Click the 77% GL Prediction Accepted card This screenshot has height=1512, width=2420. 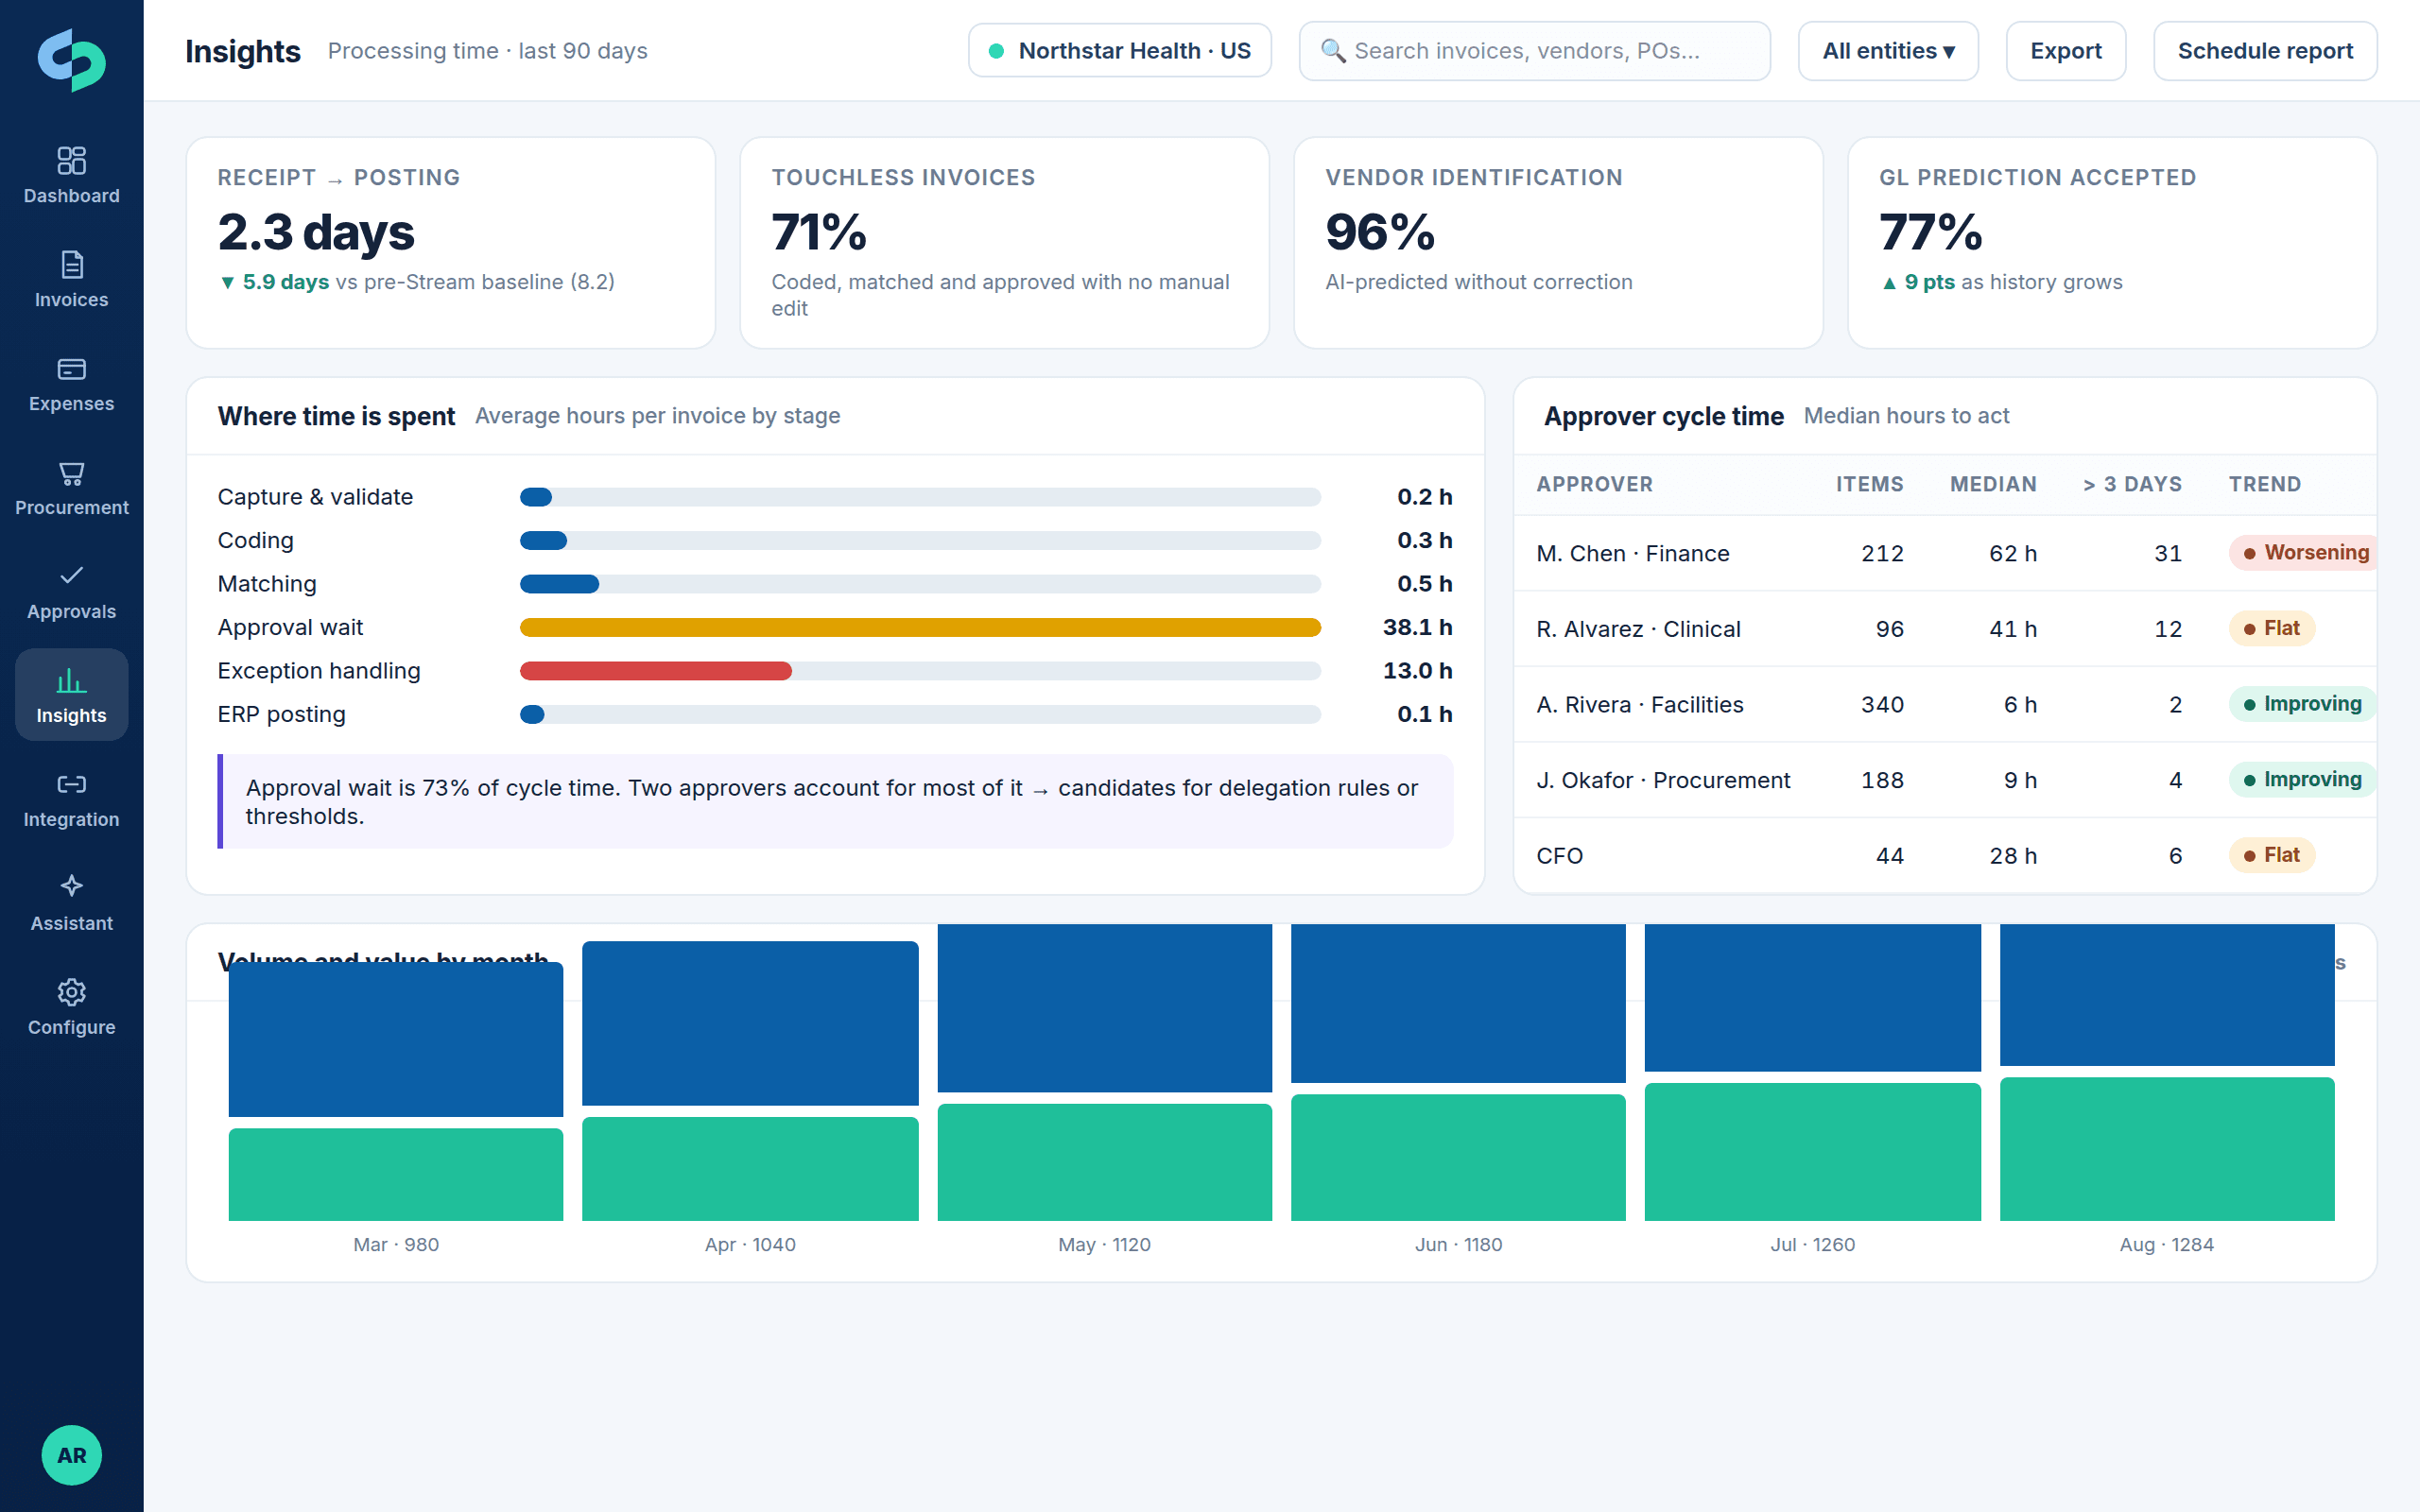[x=2112, y=243]
